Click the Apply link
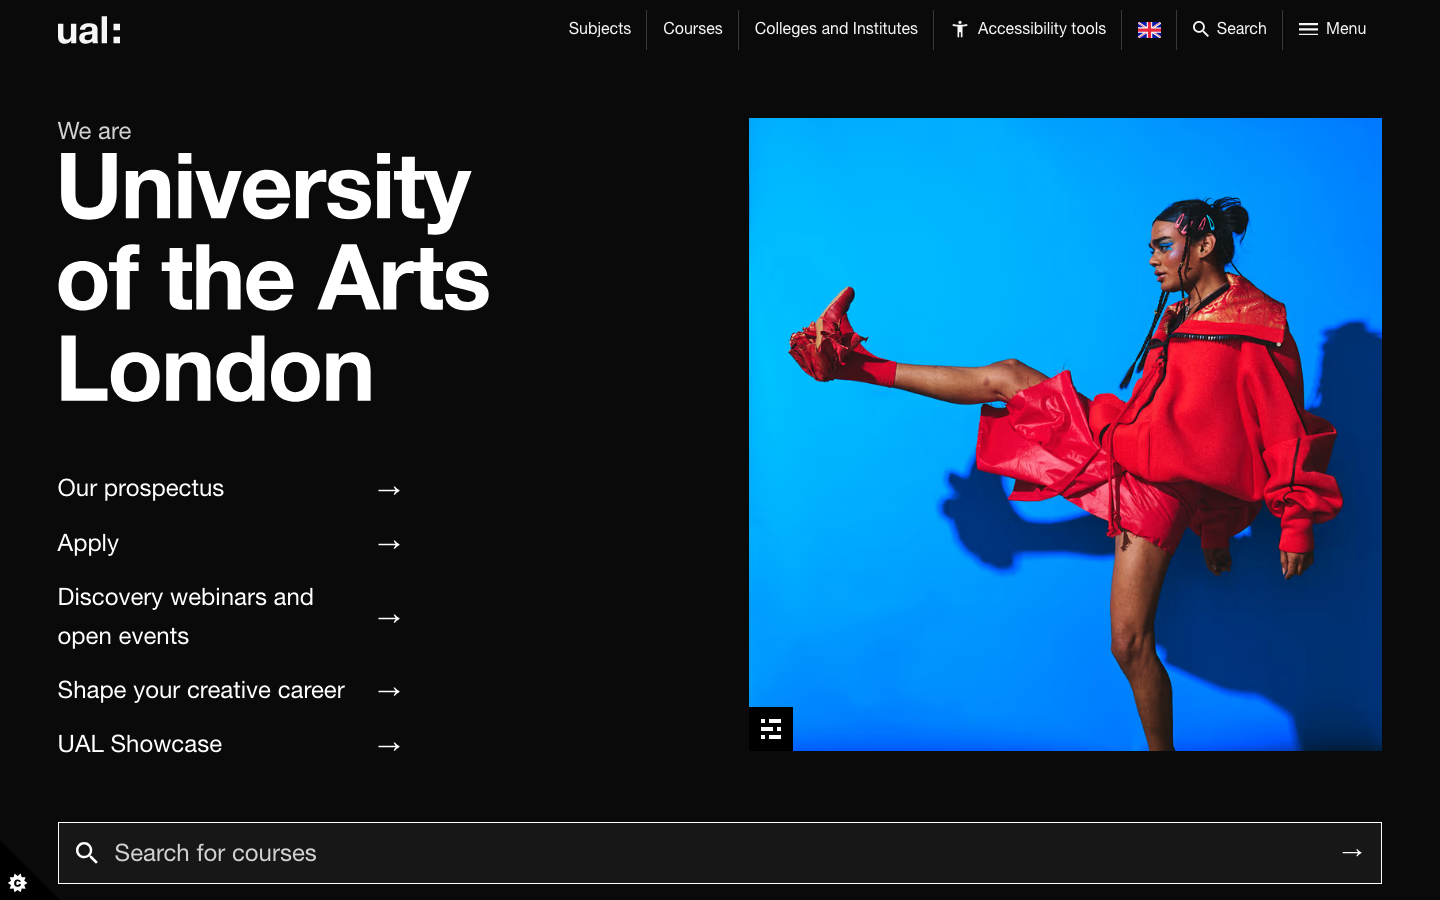This screenshot has height=900, width=1440. click(x=88, y=543)
